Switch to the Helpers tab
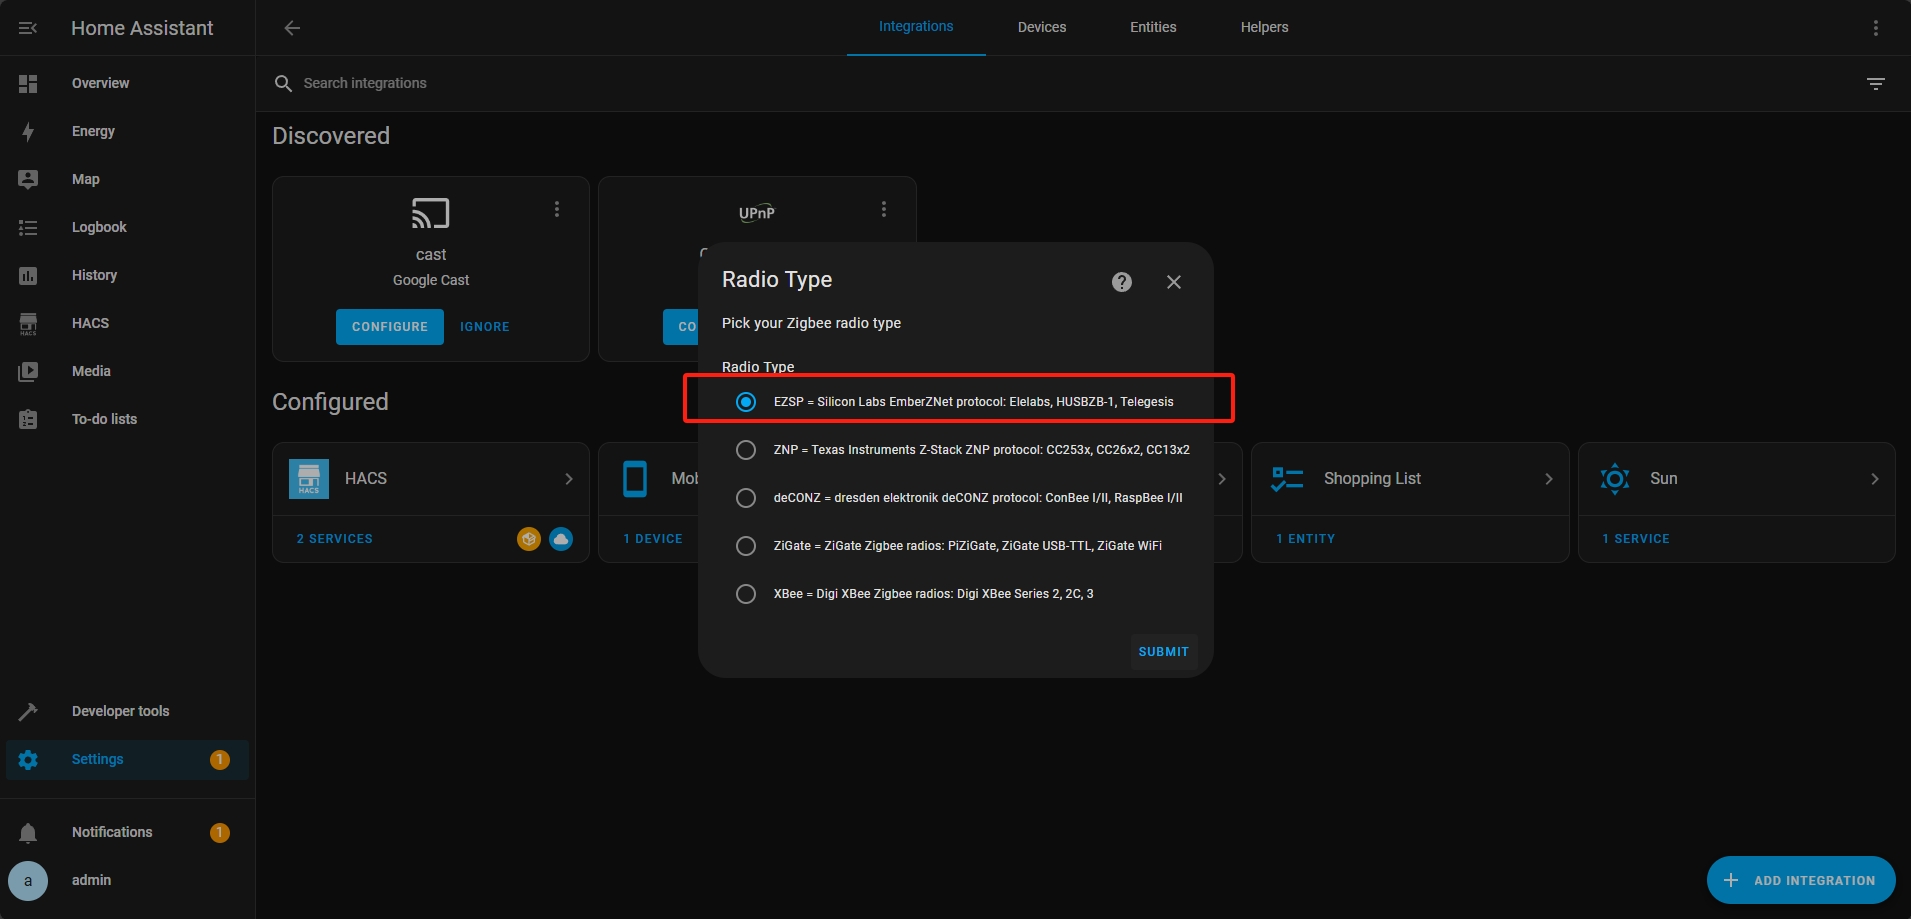Screen dimensions: 1911x919 click(1264, 27)
